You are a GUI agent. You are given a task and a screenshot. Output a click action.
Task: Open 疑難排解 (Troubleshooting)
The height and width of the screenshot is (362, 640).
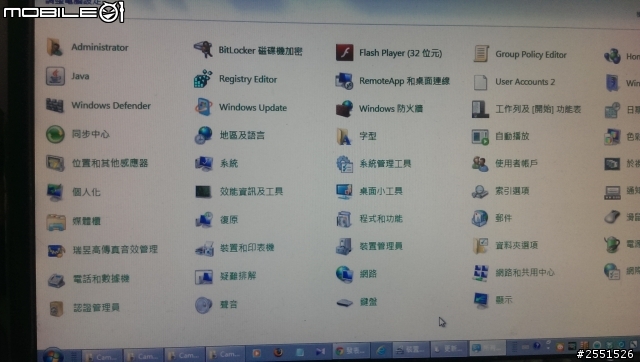(x=225, y=276)
